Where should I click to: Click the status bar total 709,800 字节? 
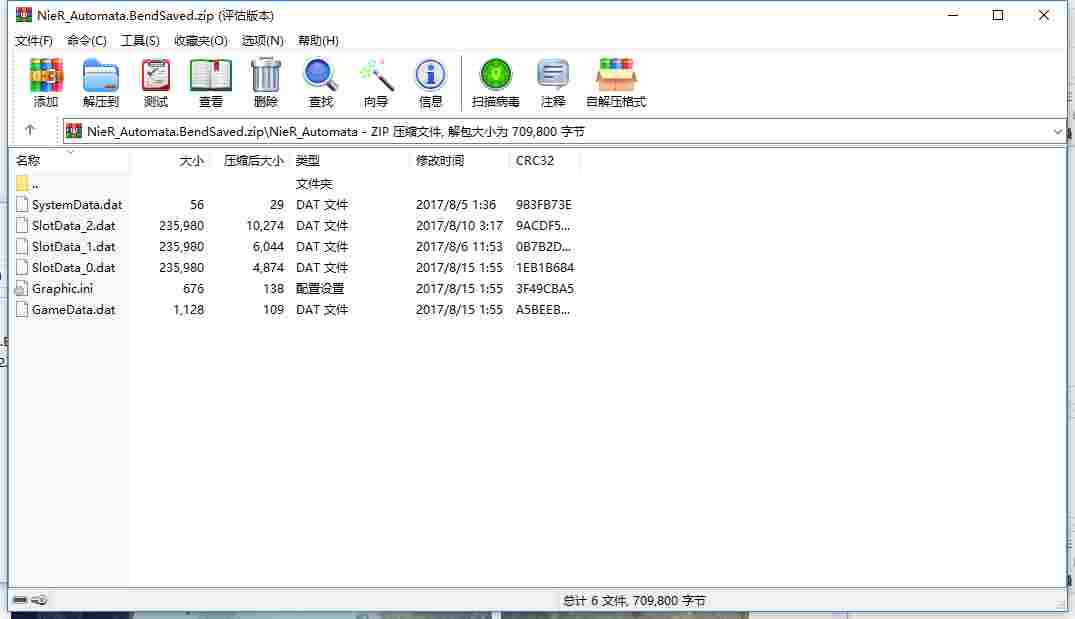668,600
